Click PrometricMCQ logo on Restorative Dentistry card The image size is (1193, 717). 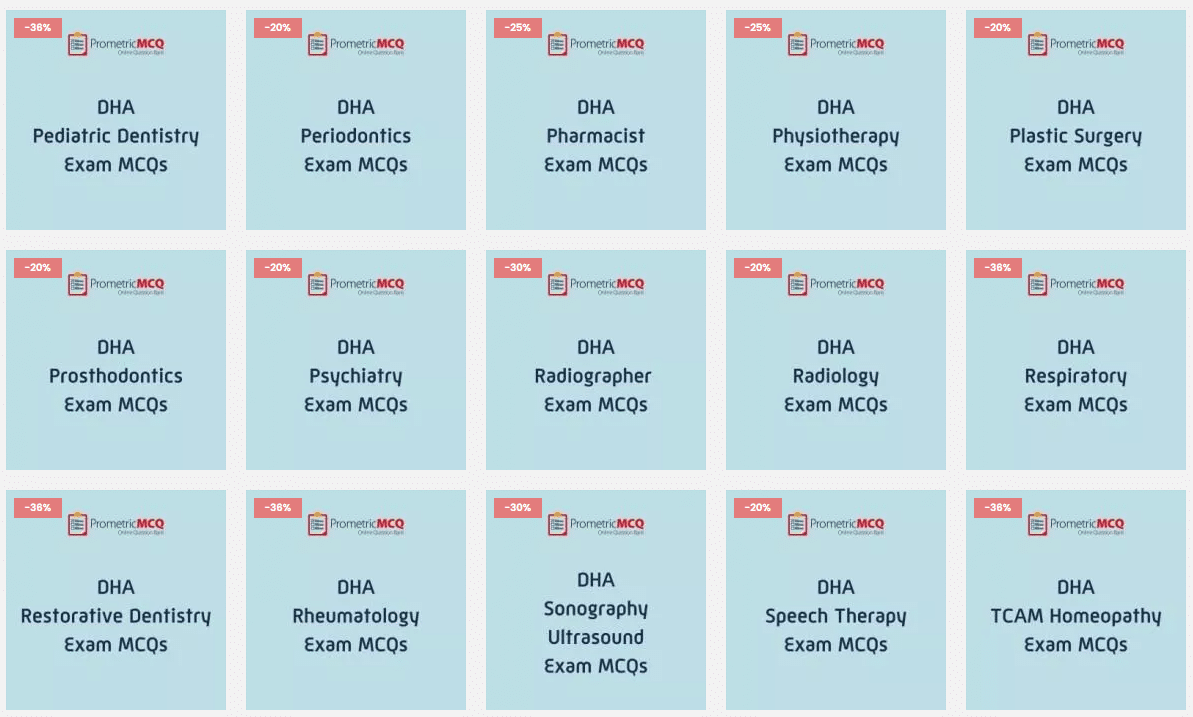click(x=116, y=524)
